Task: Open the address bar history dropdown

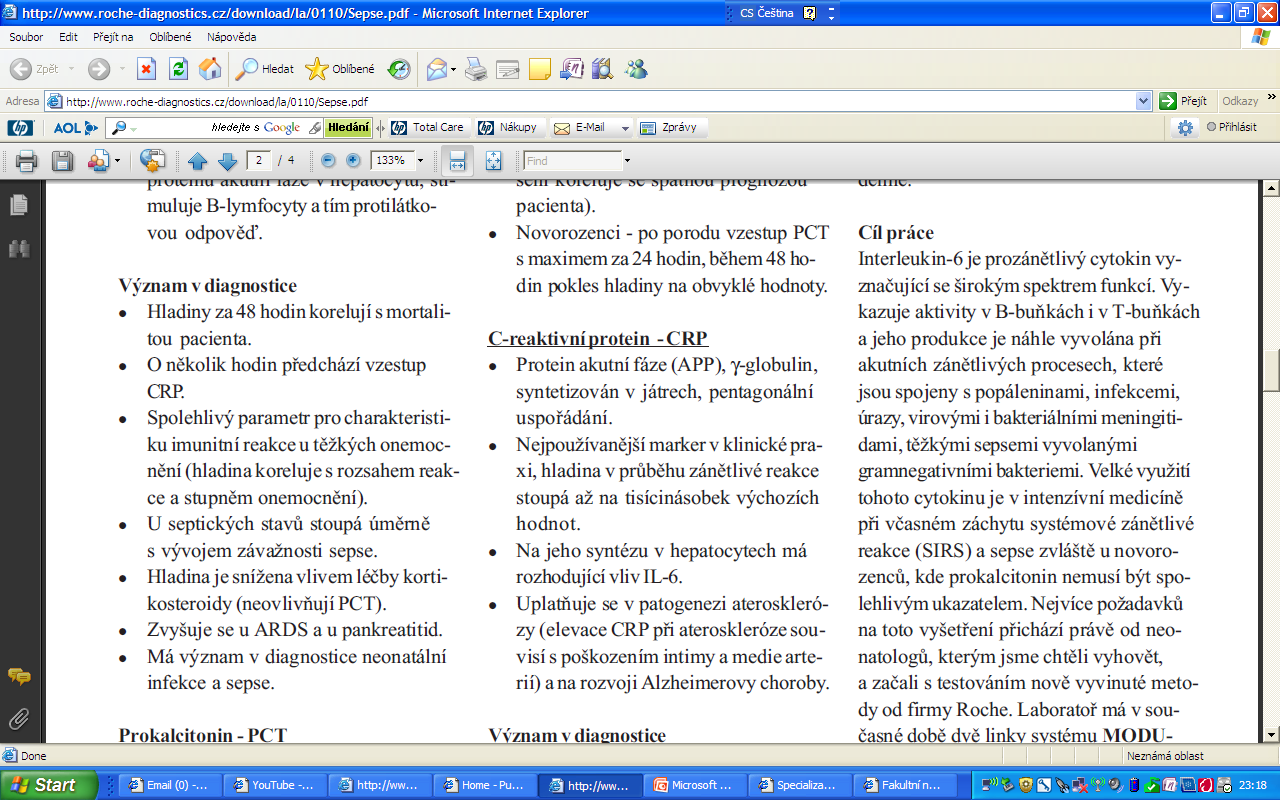Action: (1143, 101)
